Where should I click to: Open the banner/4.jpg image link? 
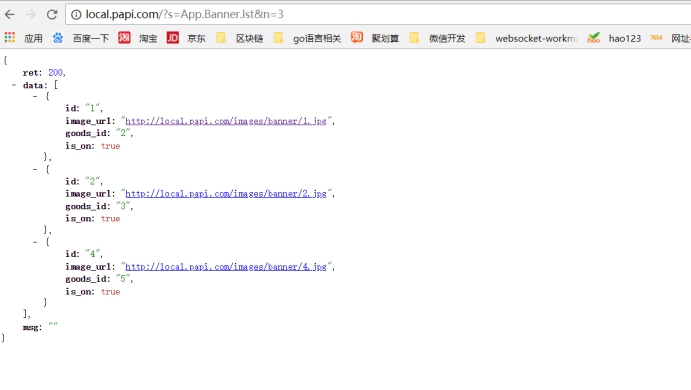point(226,267)
